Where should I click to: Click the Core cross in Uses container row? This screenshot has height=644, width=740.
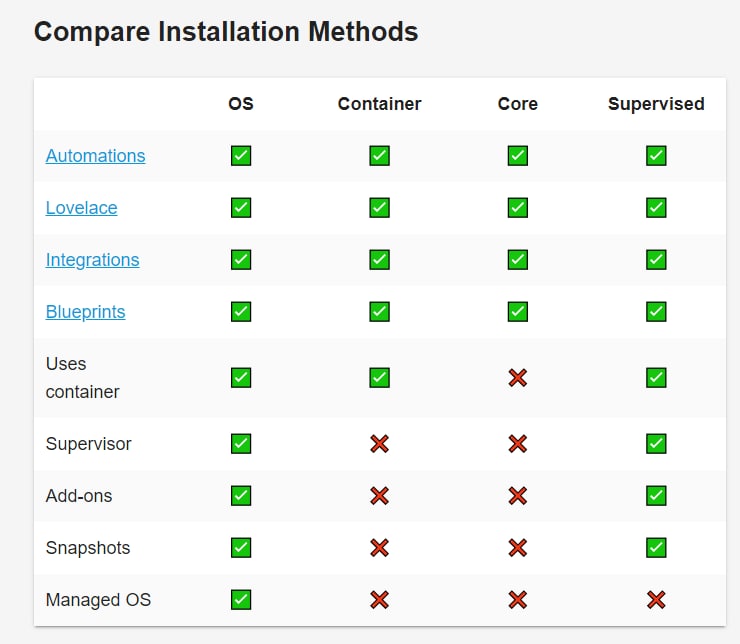coord(517,378)
